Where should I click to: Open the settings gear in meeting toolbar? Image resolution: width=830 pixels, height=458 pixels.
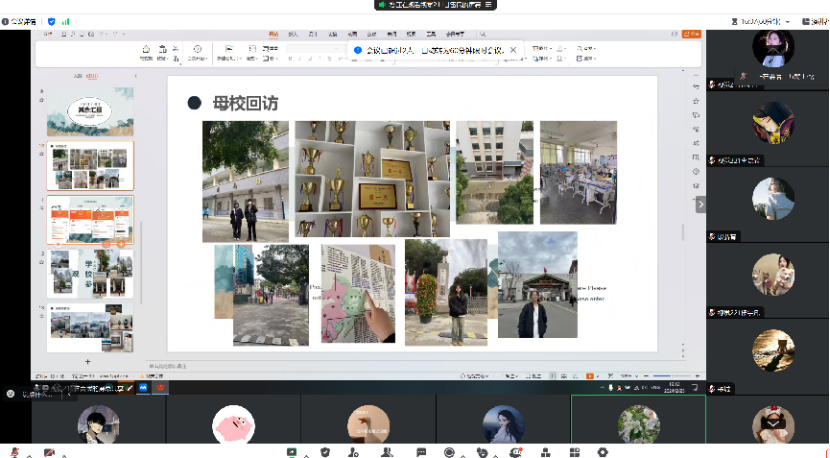pos(602,452)
